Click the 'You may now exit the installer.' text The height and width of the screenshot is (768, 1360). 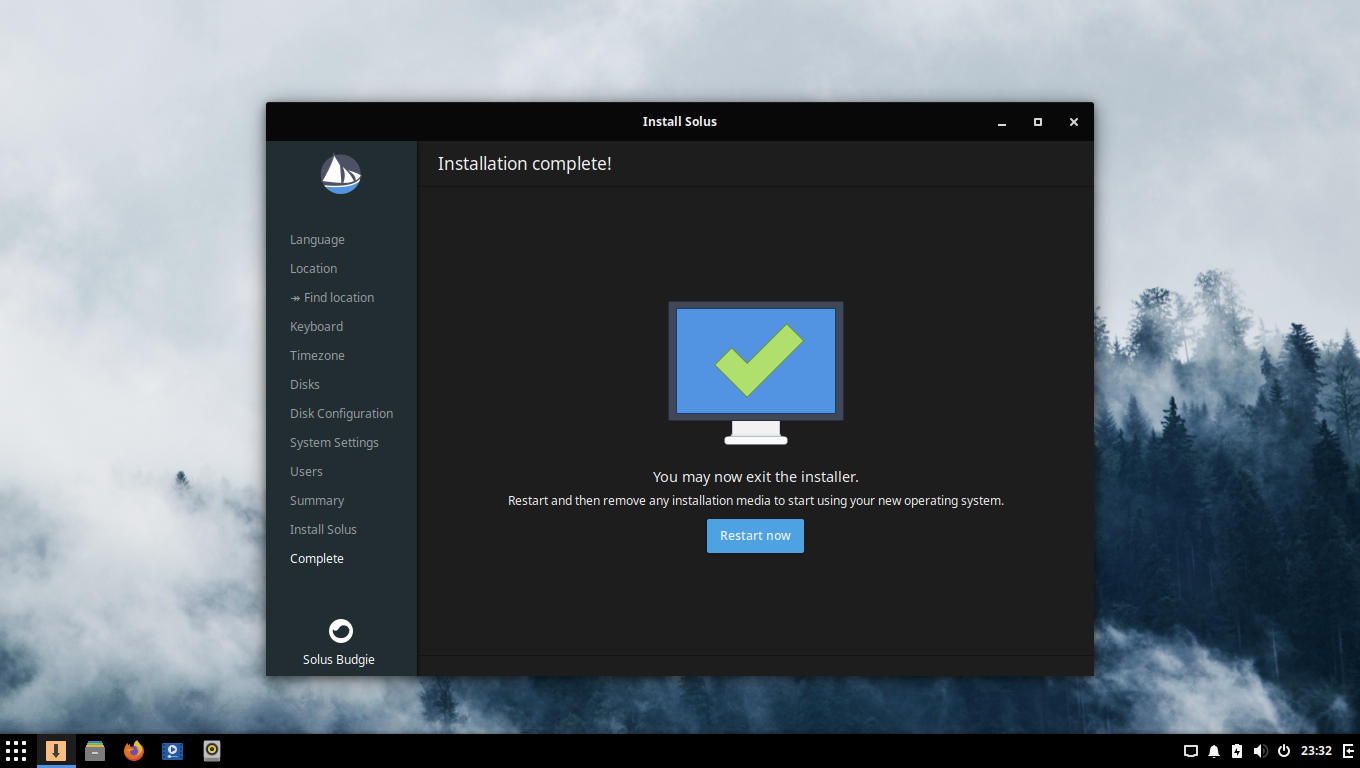pyautogui.click(x=756, y=477)
